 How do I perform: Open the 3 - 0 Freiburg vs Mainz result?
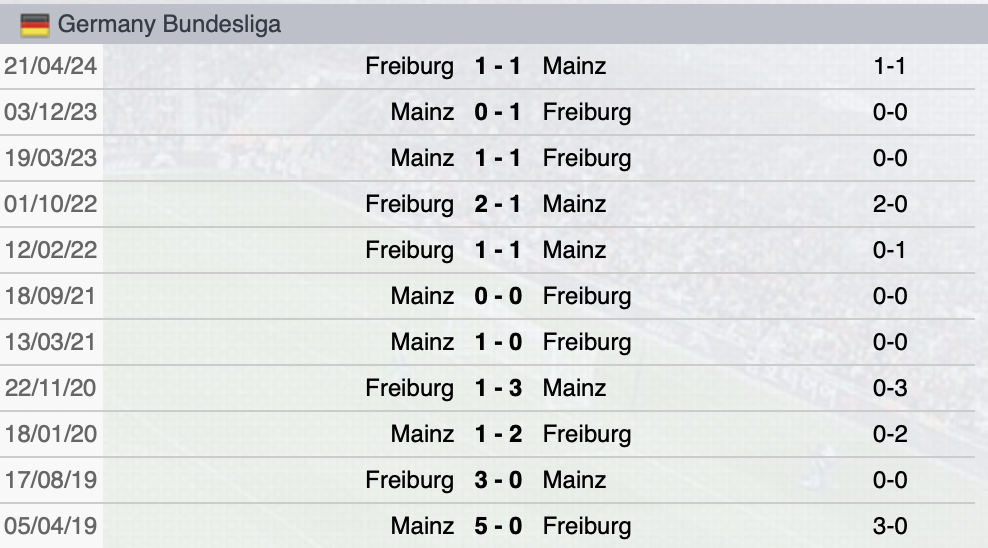pos(498,480)
